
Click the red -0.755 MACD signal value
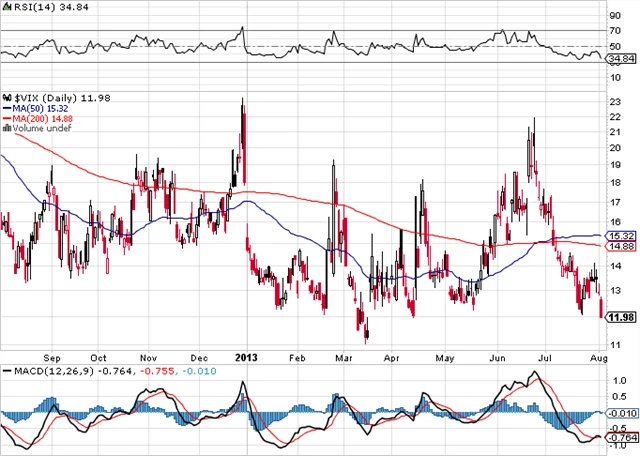point(157,371)
